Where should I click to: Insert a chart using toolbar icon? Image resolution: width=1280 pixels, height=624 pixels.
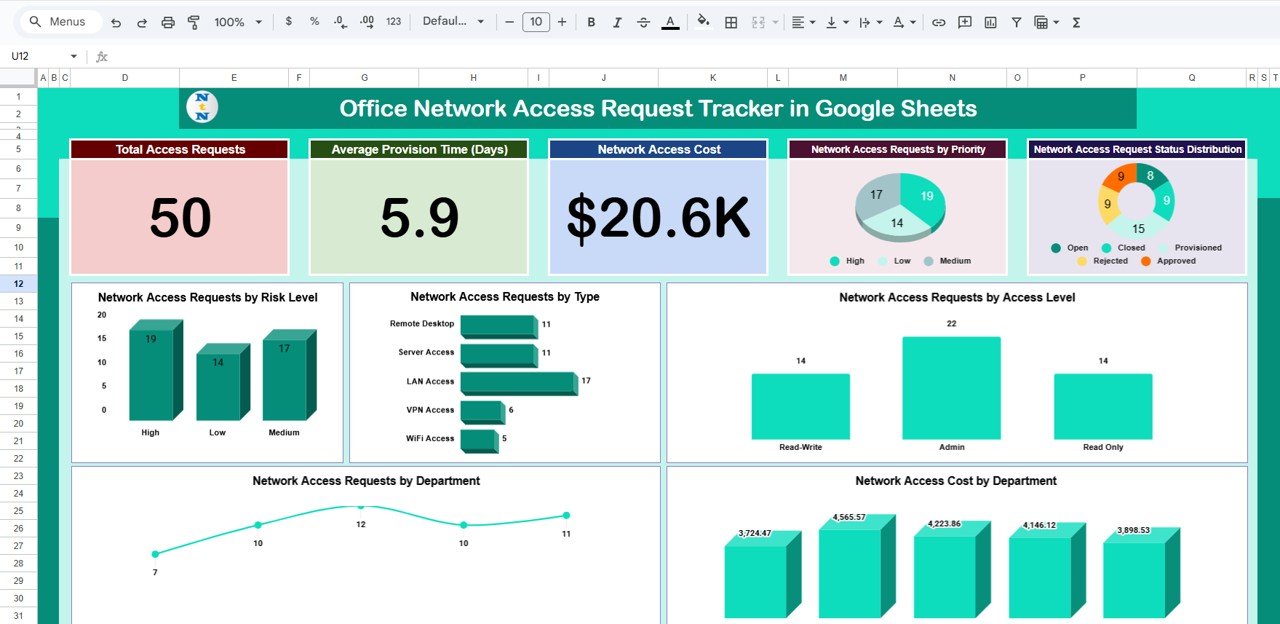point(990,22)
